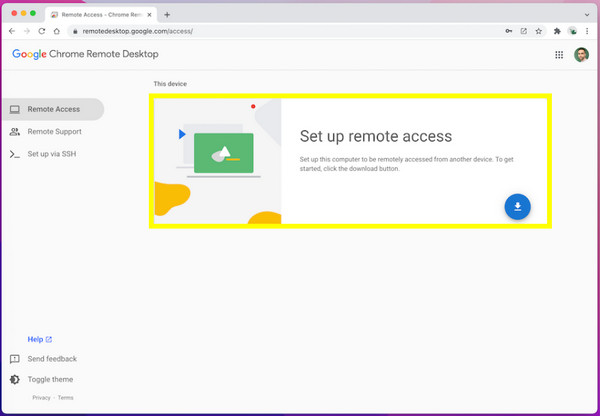Click the blue download button
Screen dimensions: 600x416
[517, 207]
